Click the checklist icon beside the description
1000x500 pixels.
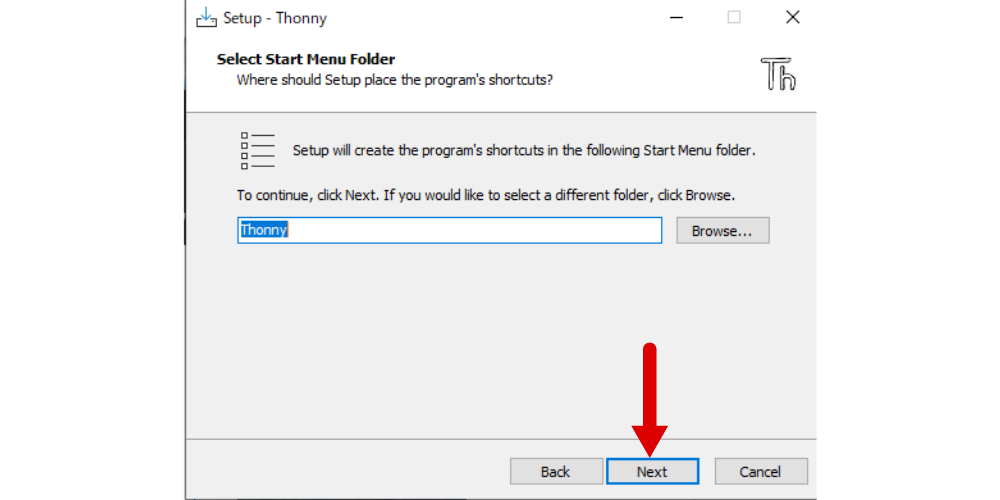click(258, 151)
